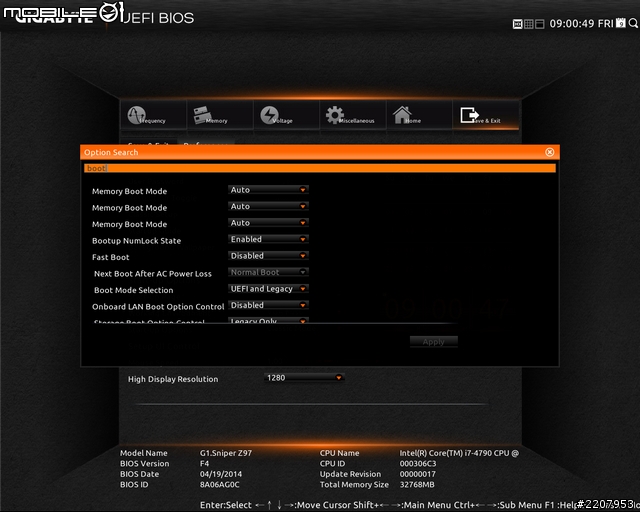Click the Update Revision value 00000017
640x512 pixels.
coord(418,474)
